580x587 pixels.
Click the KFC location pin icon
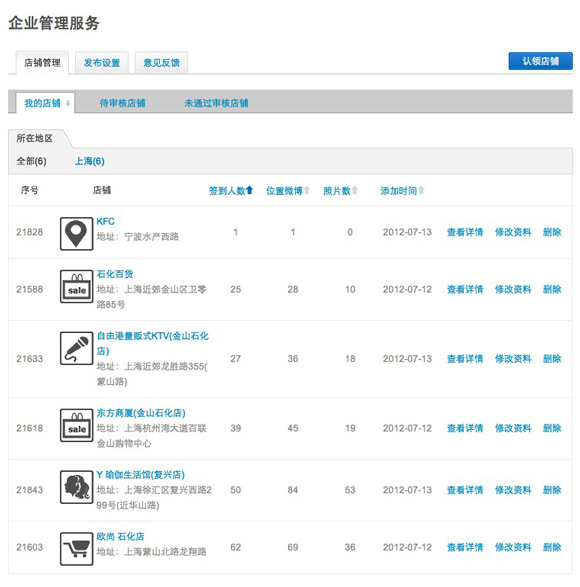coord(76,234)
